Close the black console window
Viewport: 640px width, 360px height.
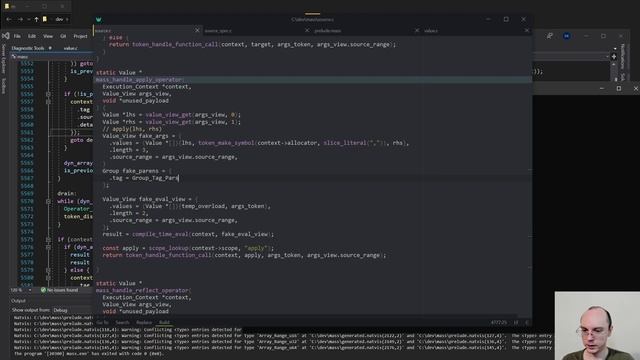(x=636, y=88)
